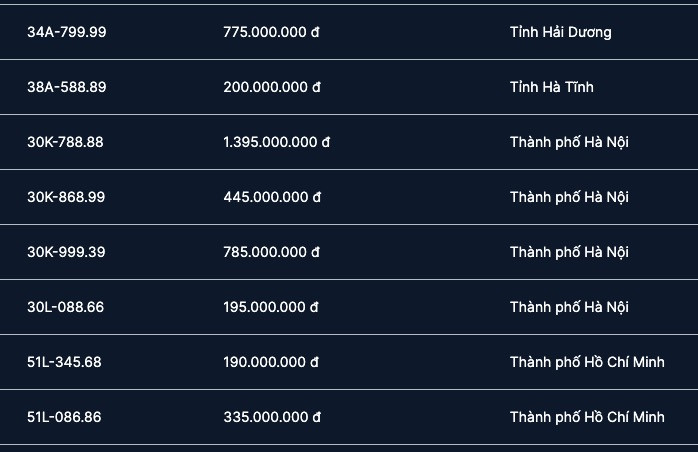Click Thành phố Hà Nội beside 30K-999.39
The height and width of the screenshot is (452, 698).
pyautogui.click(x=569, y=252)
